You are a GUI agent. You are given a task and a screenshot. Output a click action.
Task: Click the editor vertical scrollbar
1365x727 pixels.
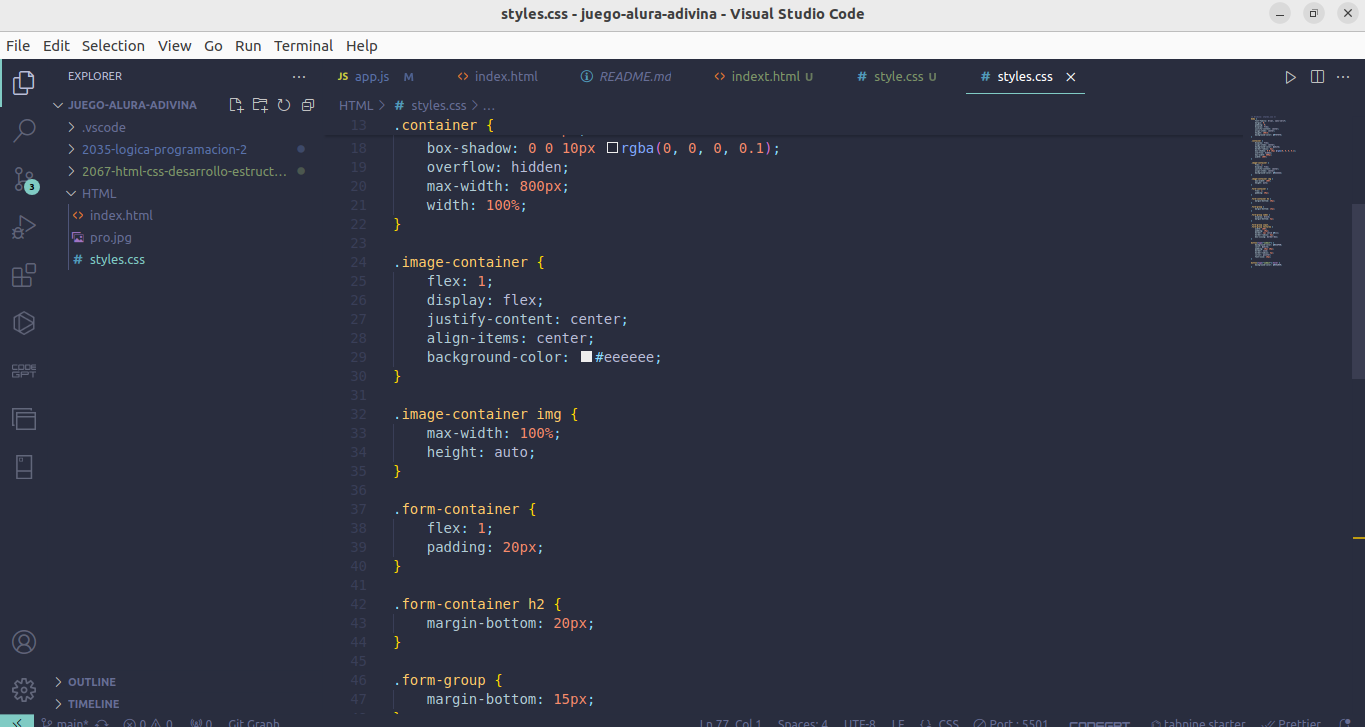coord(1358,290)
